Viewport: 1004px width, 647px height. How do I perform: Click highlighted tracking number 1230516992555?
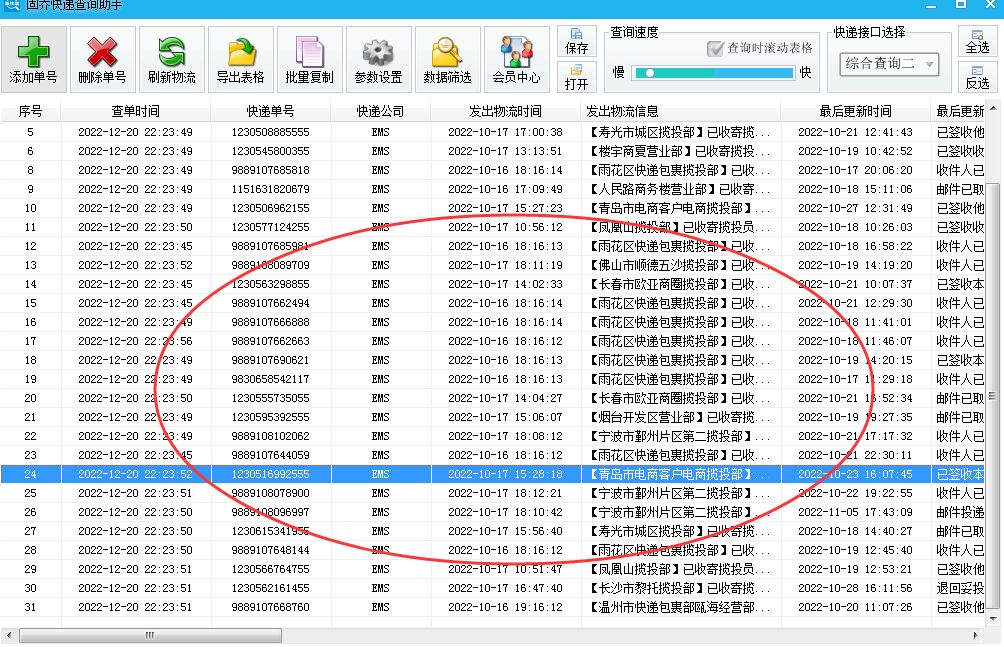click(270, 475)
